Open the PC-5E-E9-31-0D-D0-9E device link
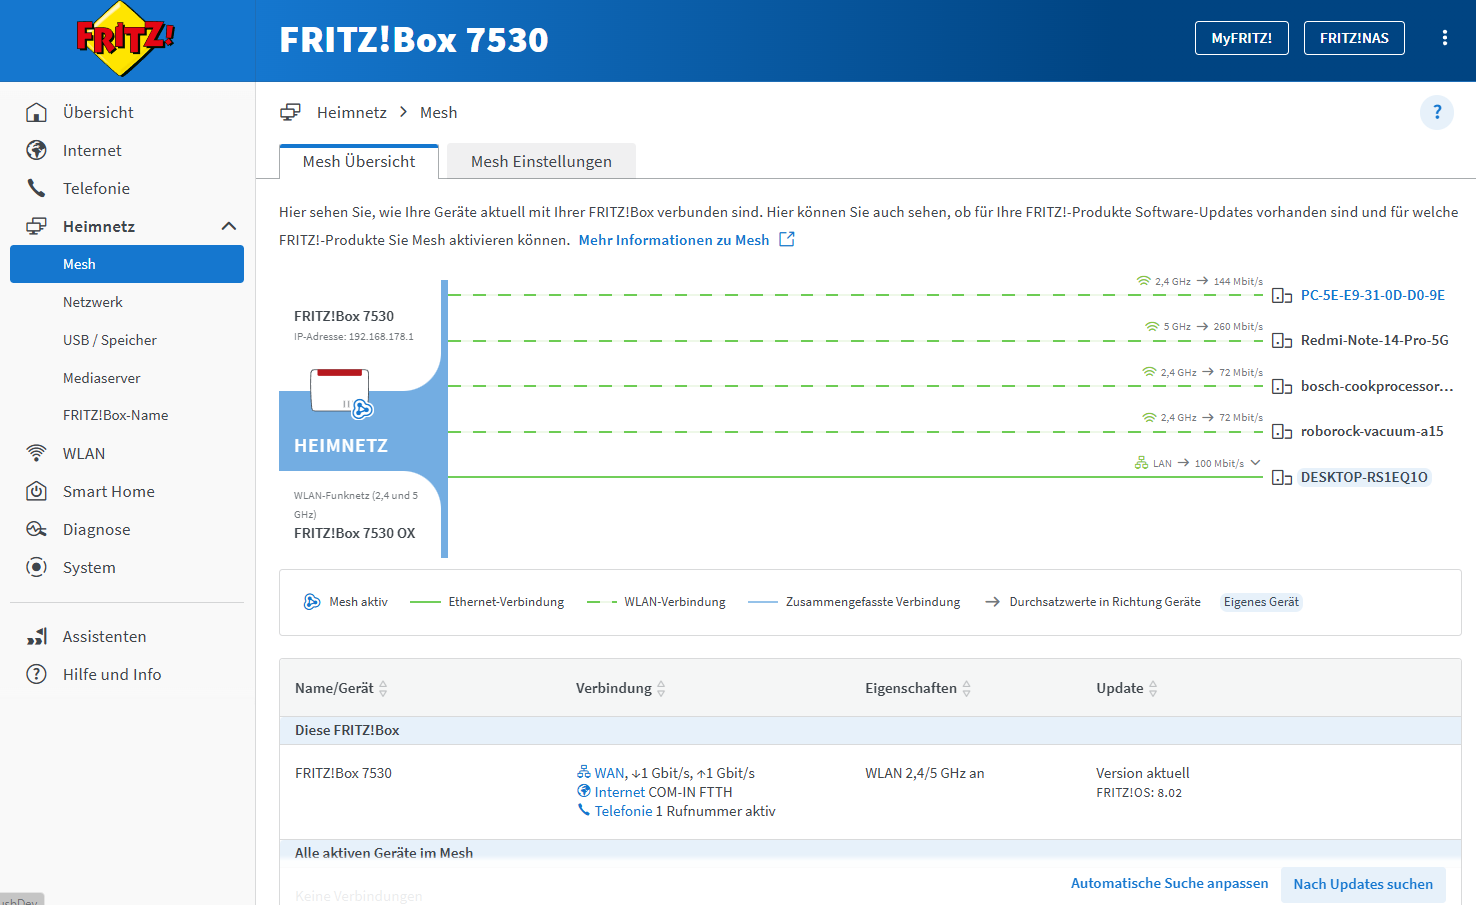Image resolution: width=1476 pixels, height=905 pixels. click(x=1373, y=295)
